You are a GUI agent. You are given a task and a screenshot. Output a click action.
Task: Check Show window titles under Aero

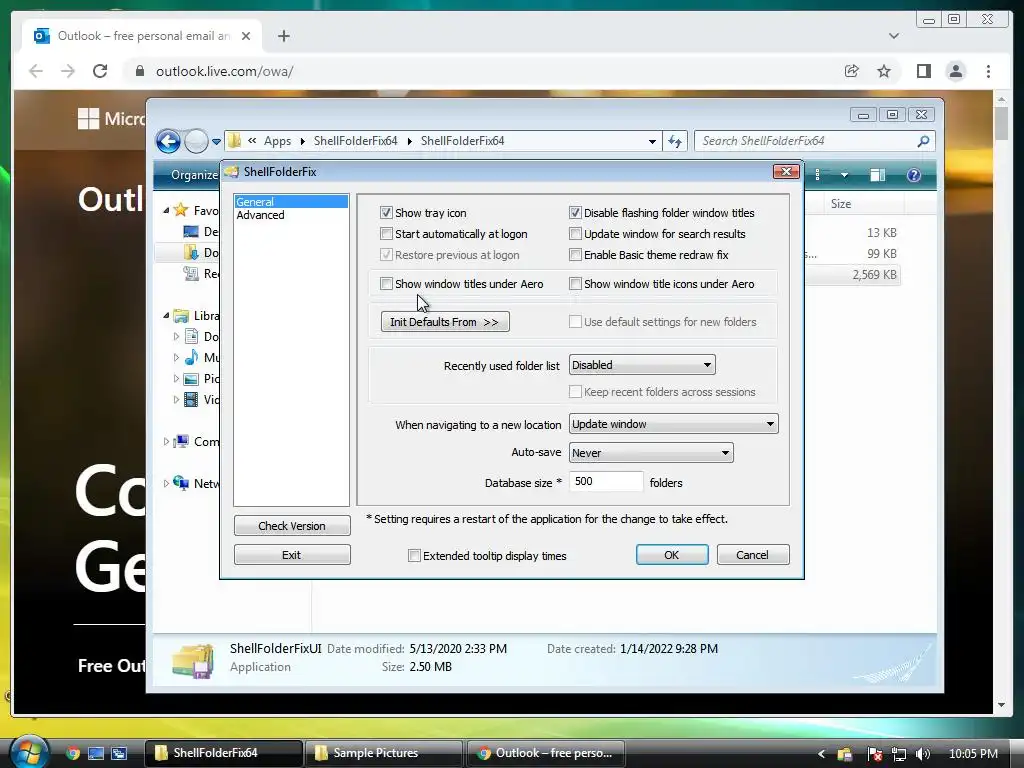pyautogui.click(x=386, y=283)
